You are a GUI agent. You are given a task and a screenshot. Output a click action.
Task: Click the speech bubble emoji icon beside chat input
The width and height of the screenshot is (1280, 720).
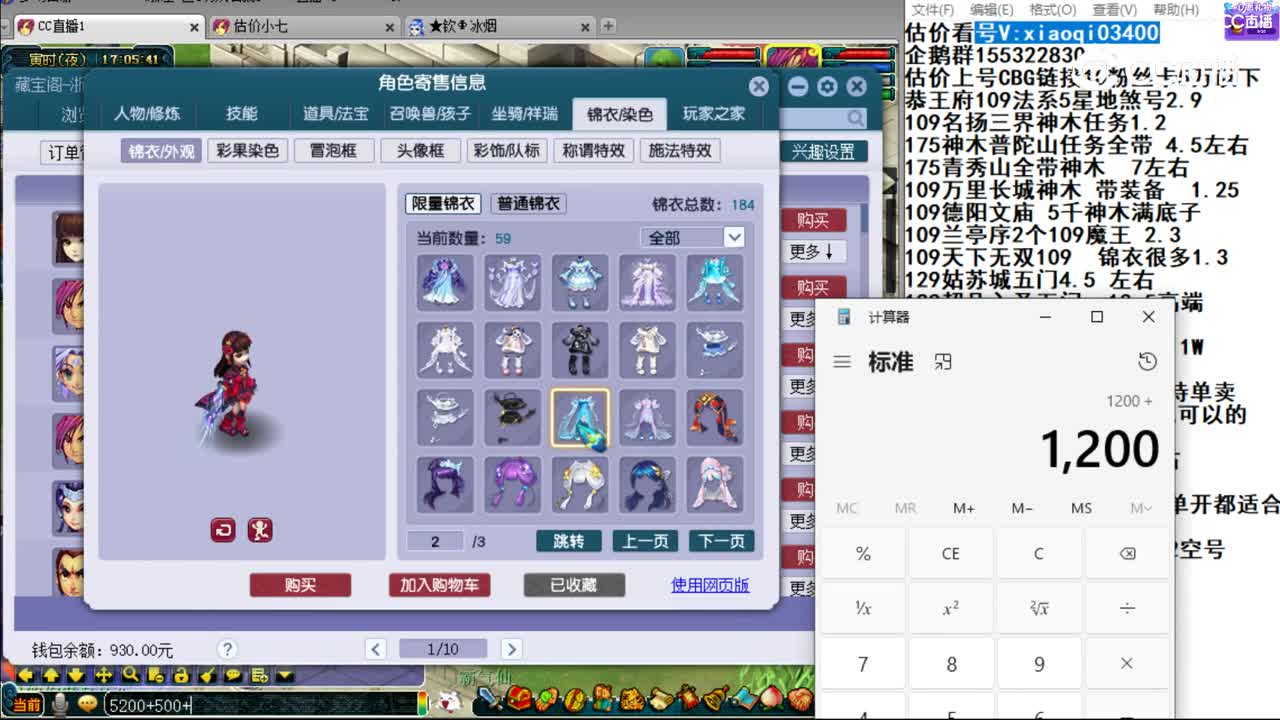click(88, 704)
